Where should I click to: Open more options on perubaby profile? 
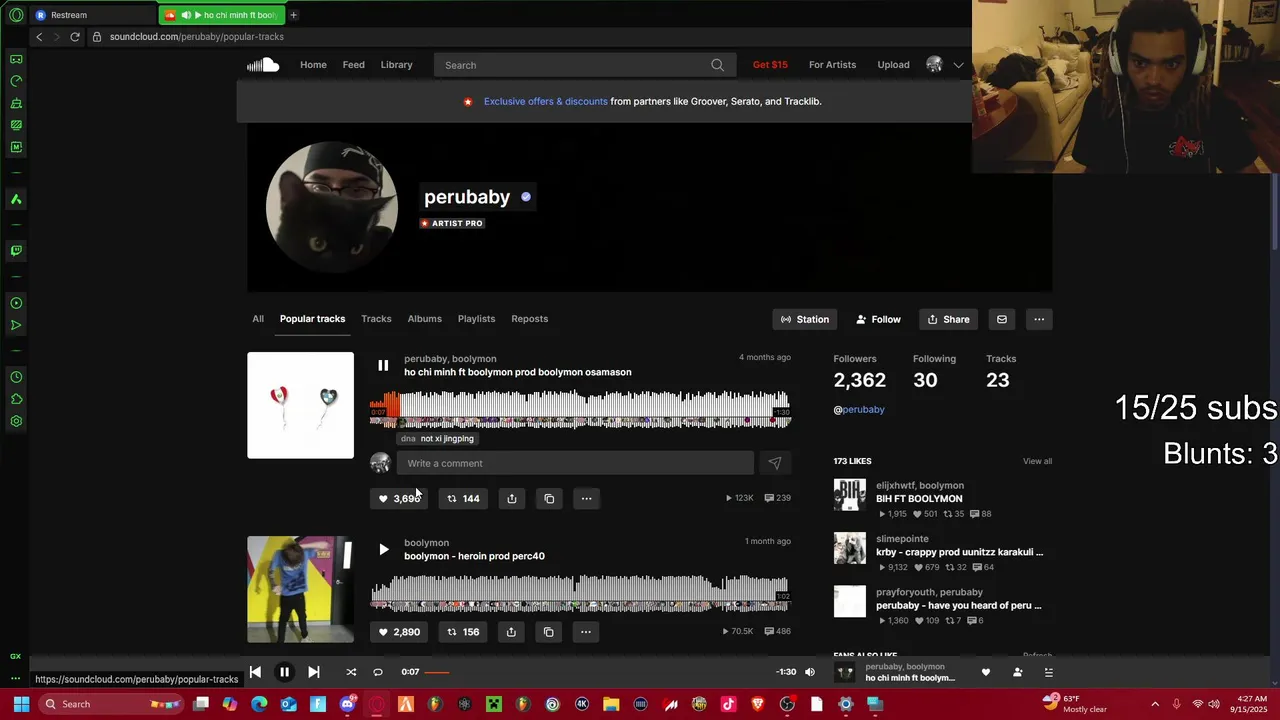coord(1039,319)
